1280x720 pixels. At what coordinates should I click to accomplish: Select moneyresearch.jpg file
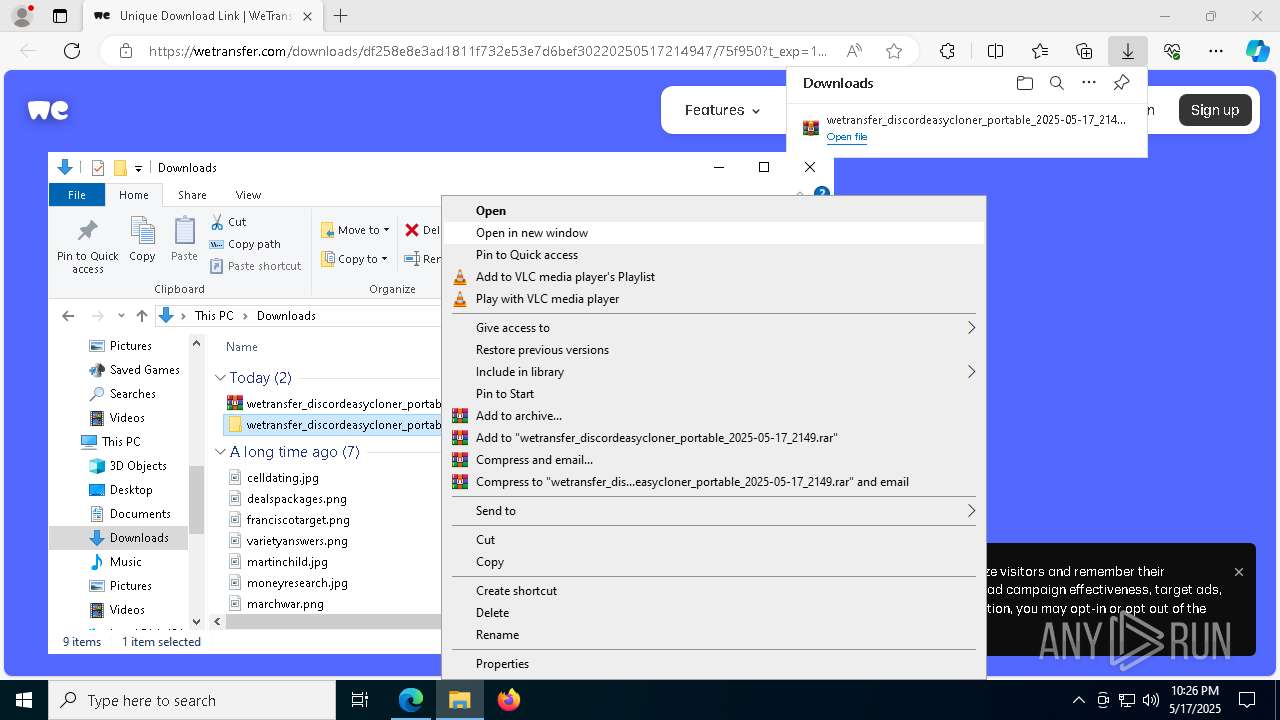(297, 583)
